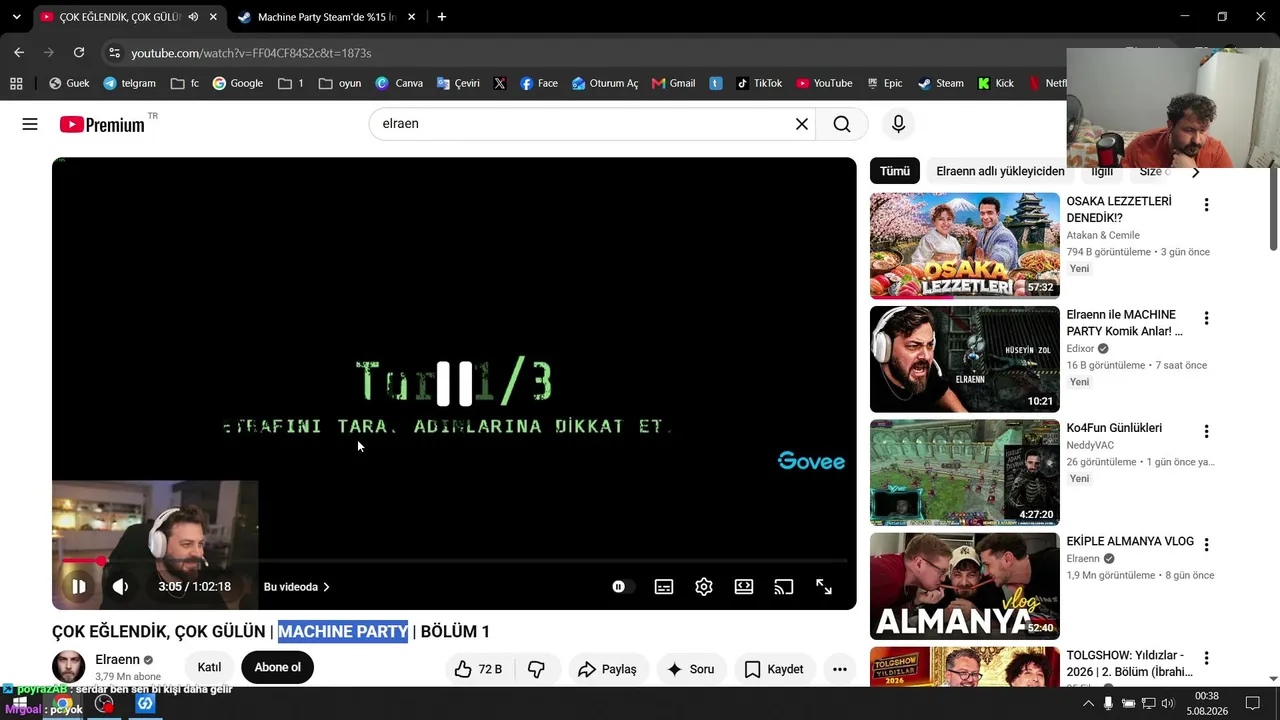The width and height of the screenshot is (1280, 720).
Task: Open the TikTok bookmark
Action: pyautogui.click(x=759, y=83)
